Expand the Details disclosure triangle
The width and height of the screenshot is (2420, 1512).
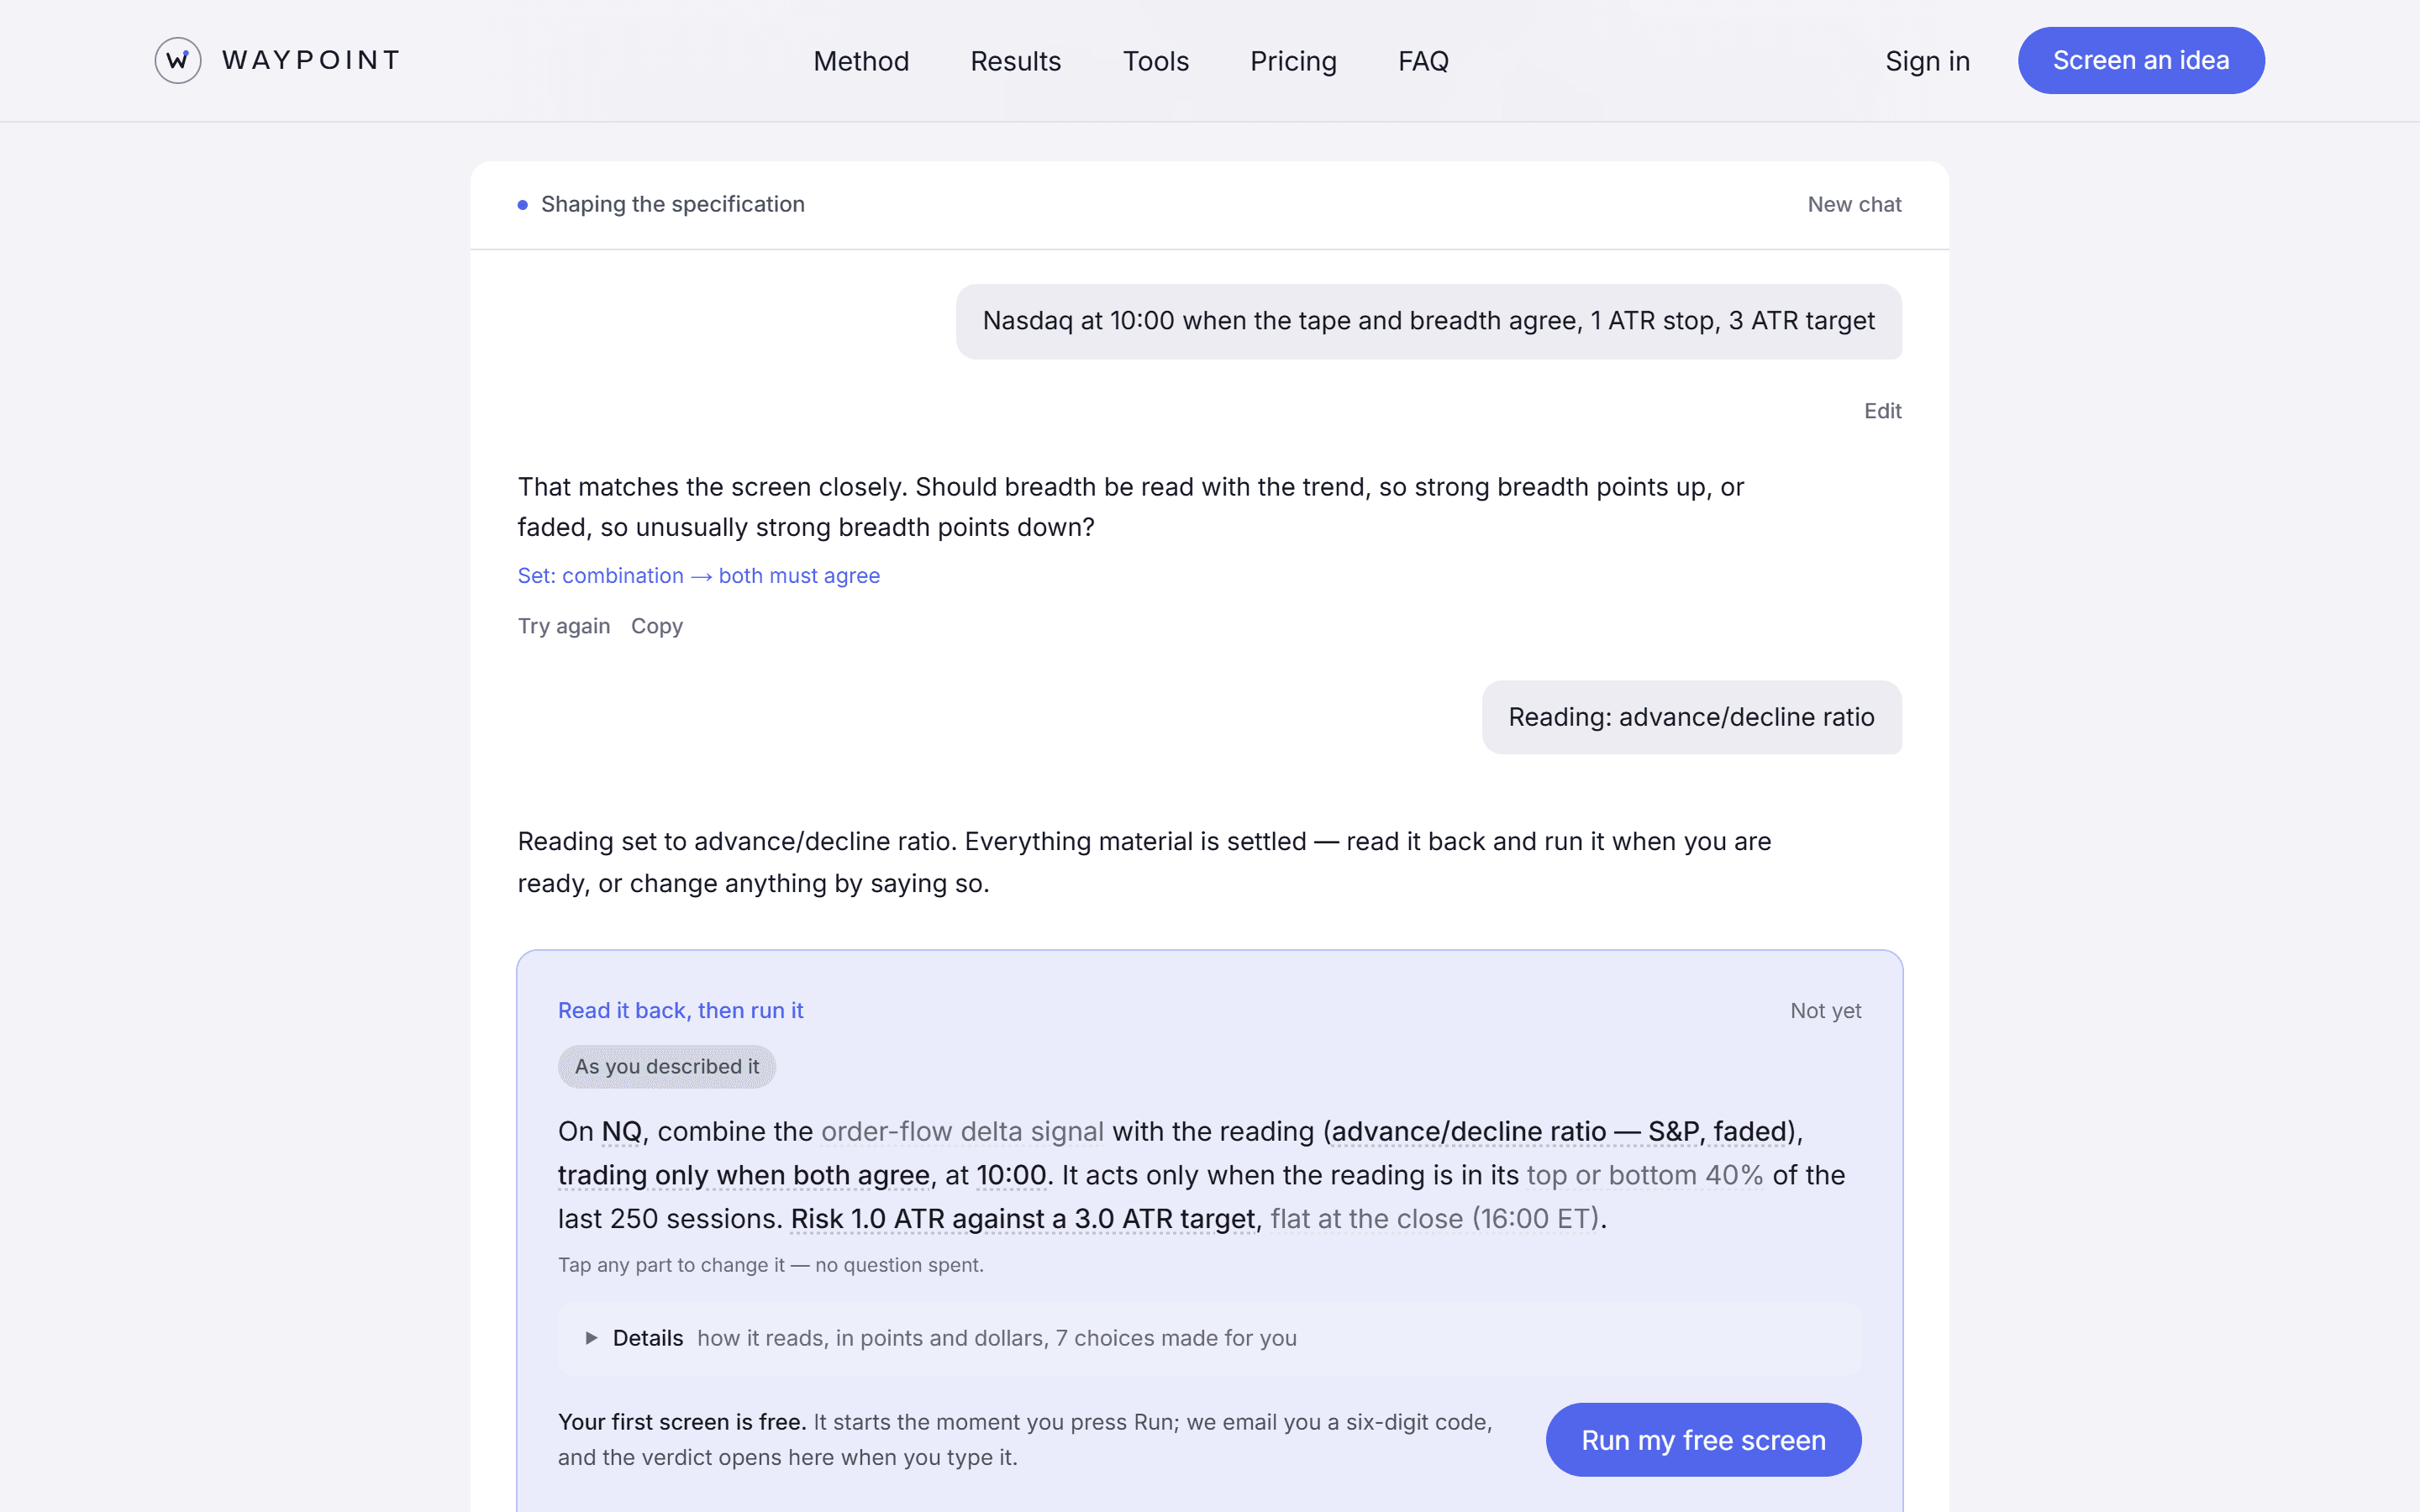point(592,1338)
